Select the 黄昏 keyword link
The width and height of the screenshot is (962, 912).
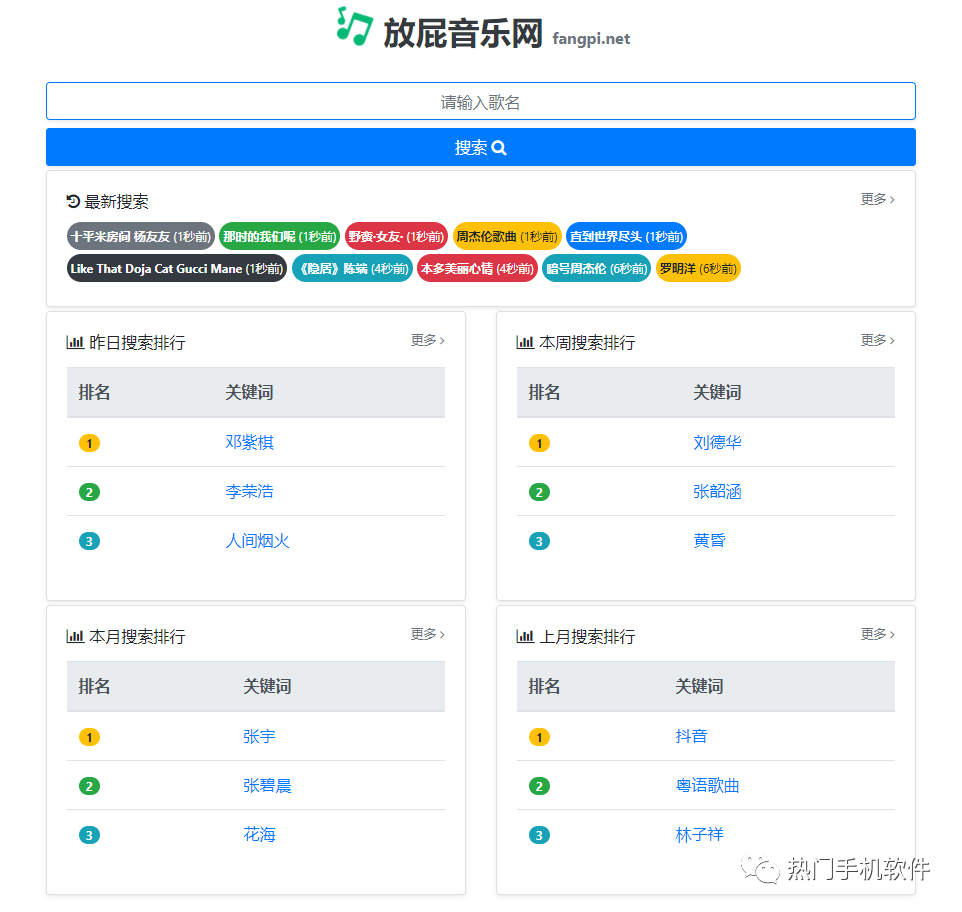709,540
